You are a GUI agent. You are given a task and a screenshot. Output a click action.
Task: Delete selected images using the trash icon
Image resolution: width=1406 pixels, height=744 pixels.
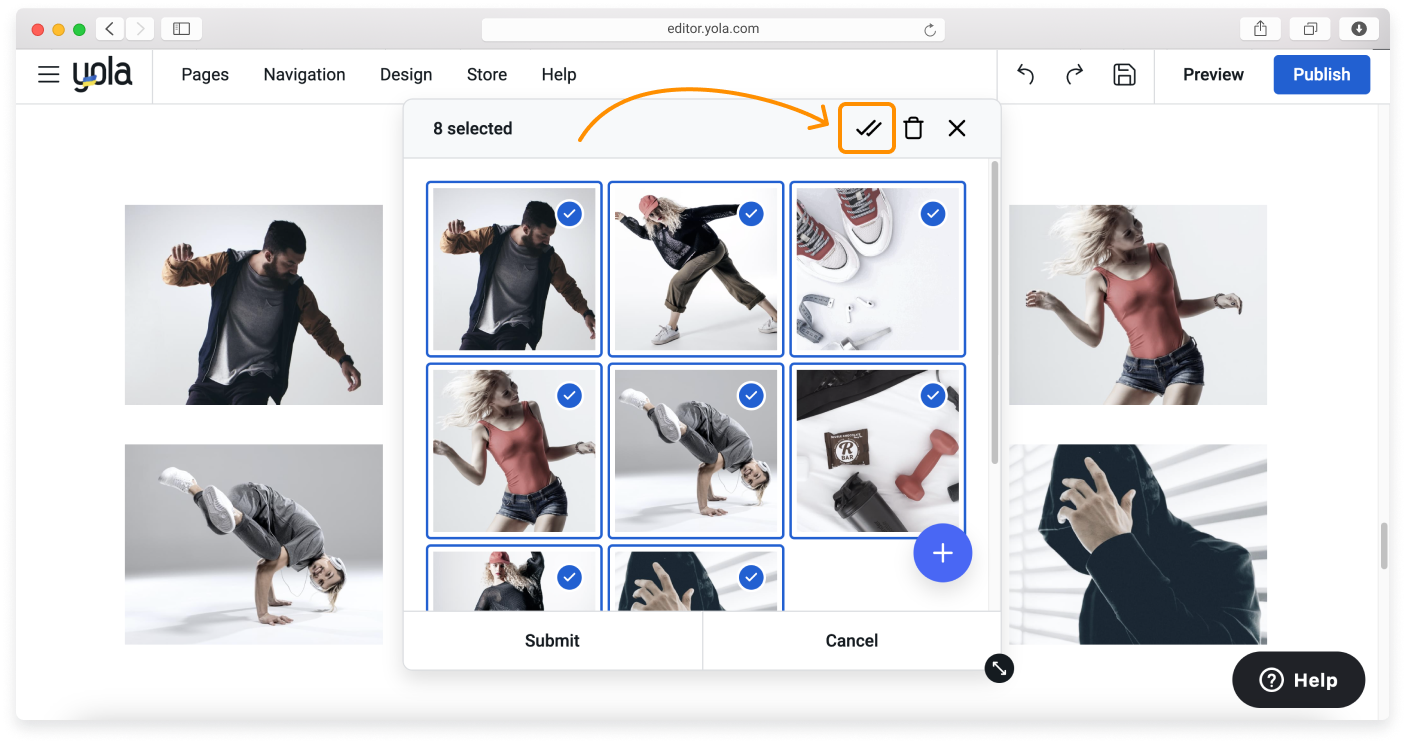click(912, 128)
